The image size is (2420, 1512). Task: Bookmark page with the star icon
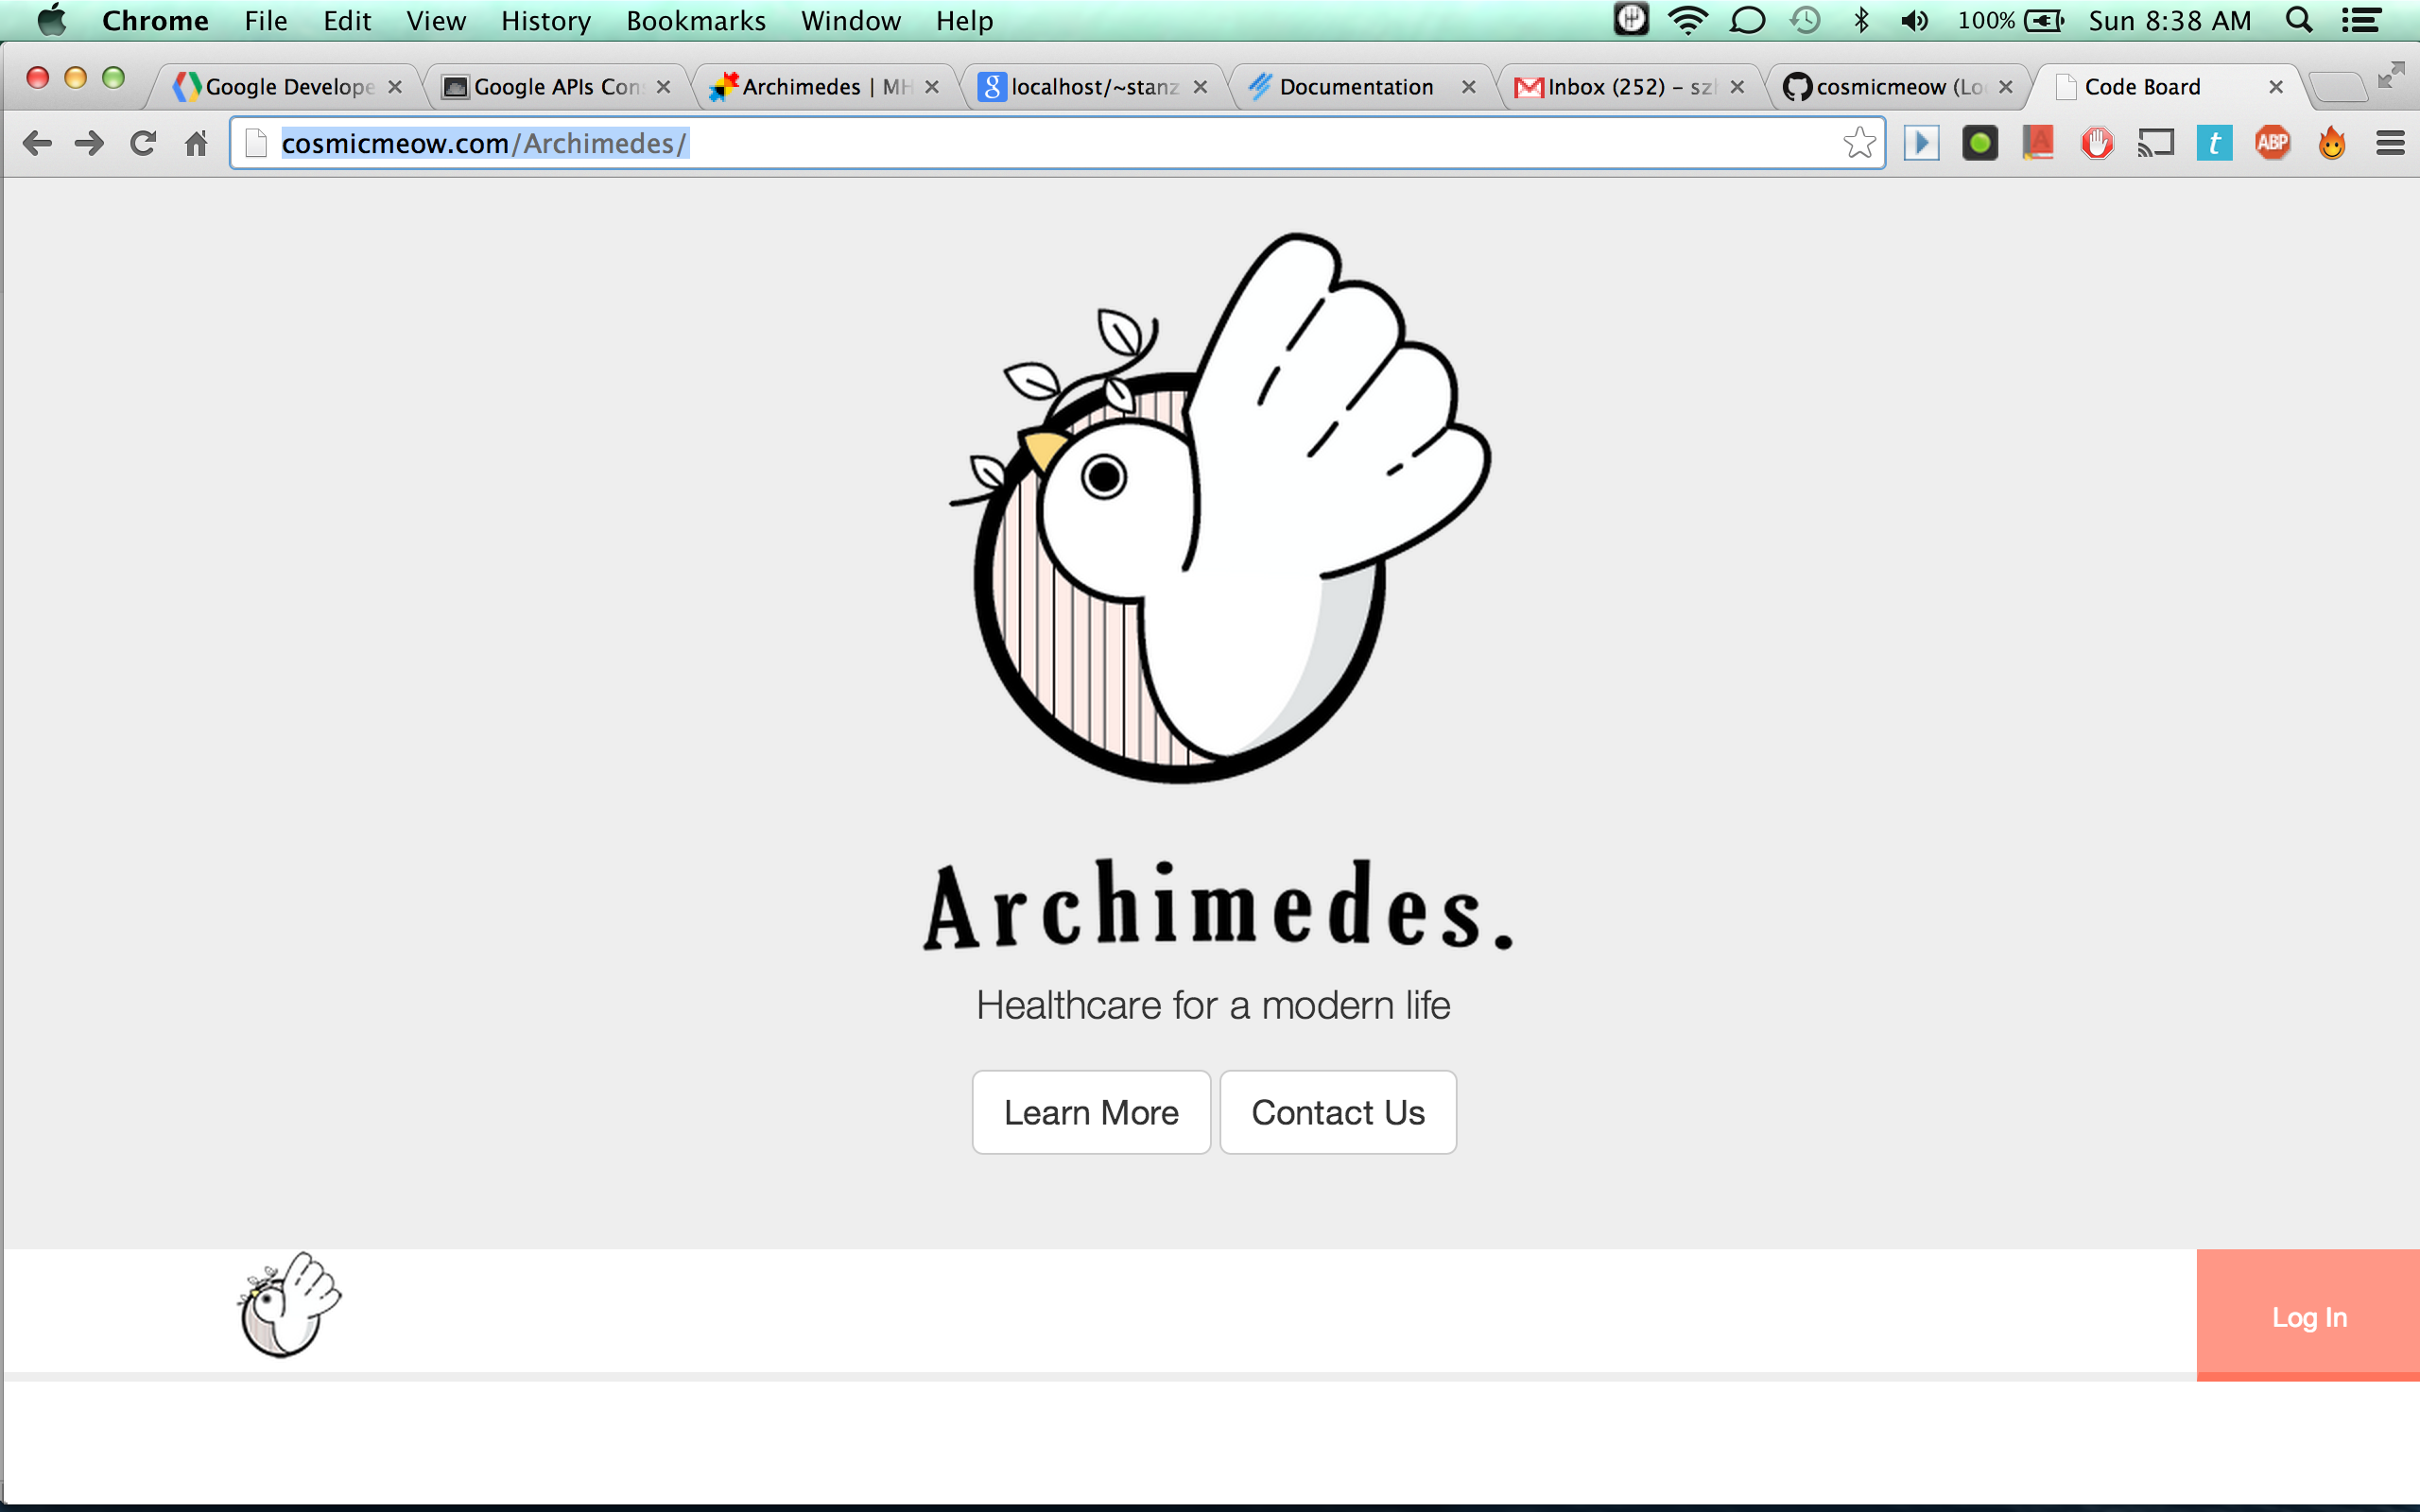pyautogui.click(x=1859, y=143)
